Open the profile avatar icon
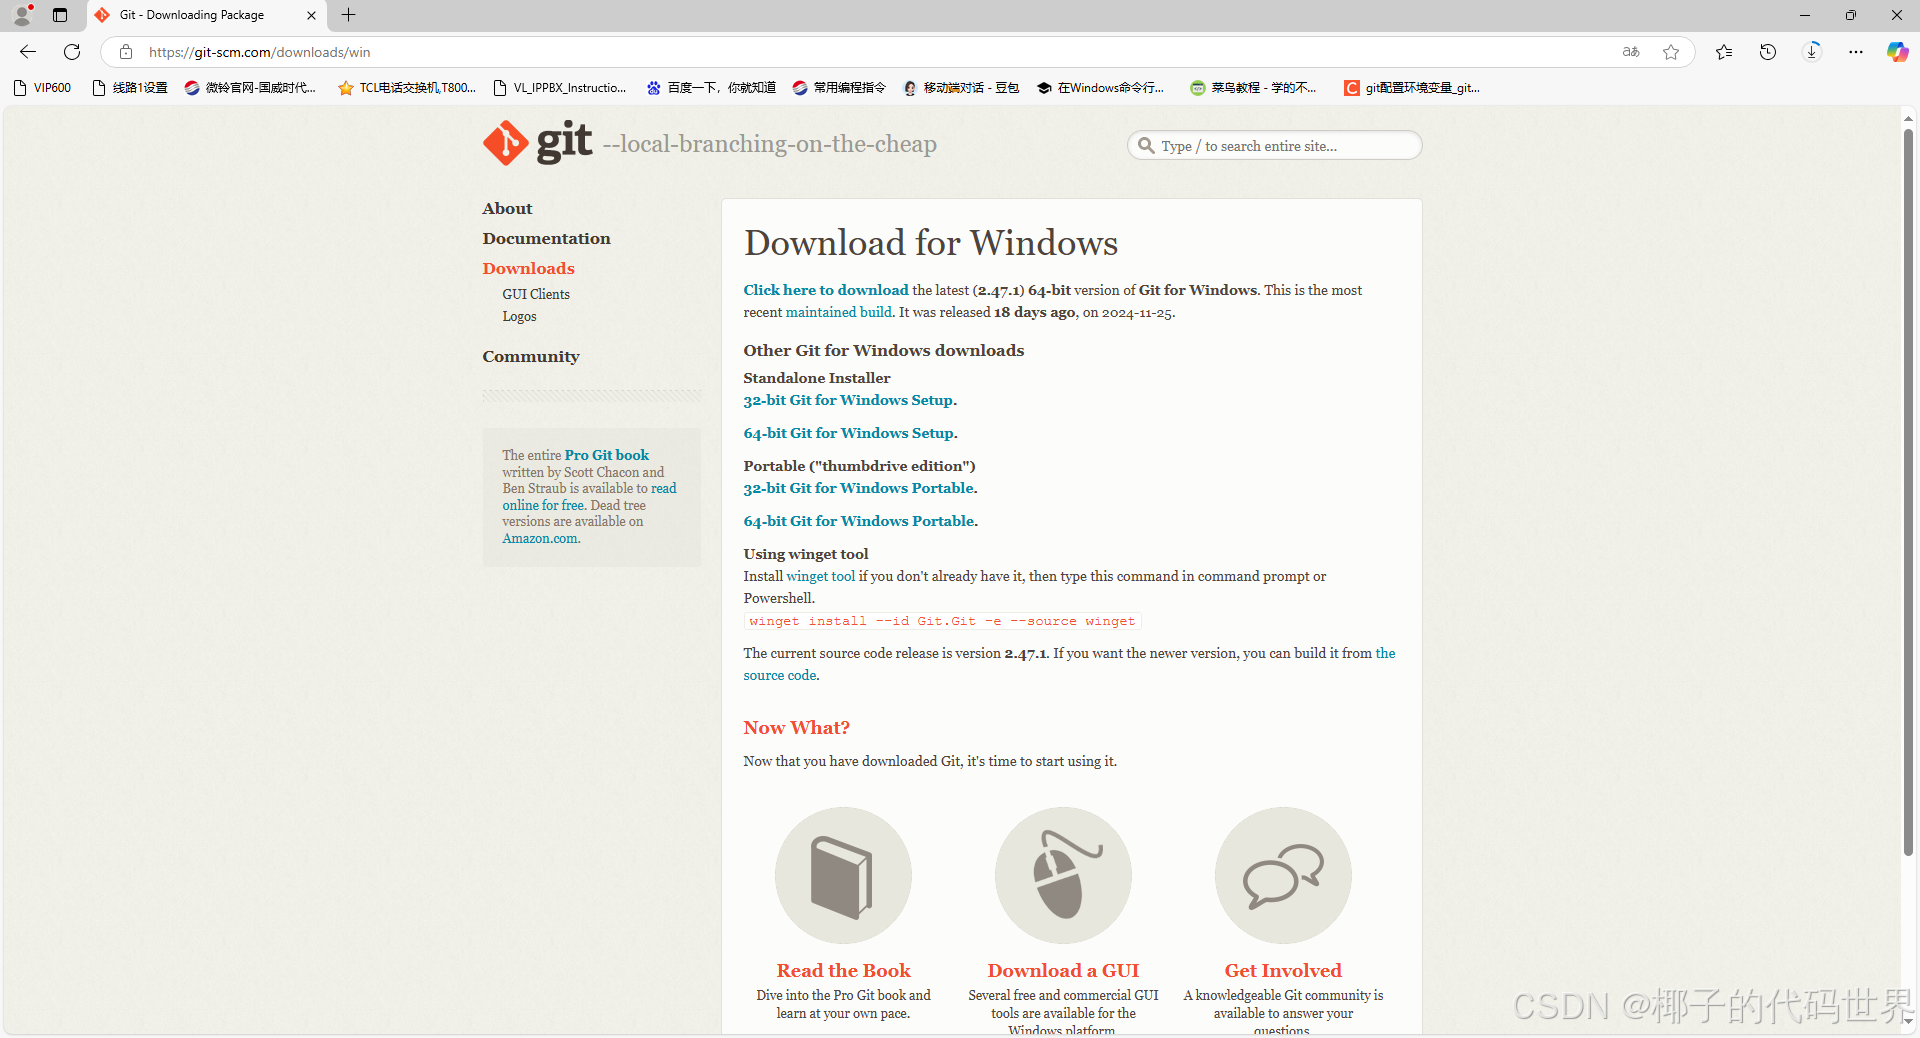This screenshot has width=1920, height=1038. (22, 15)
